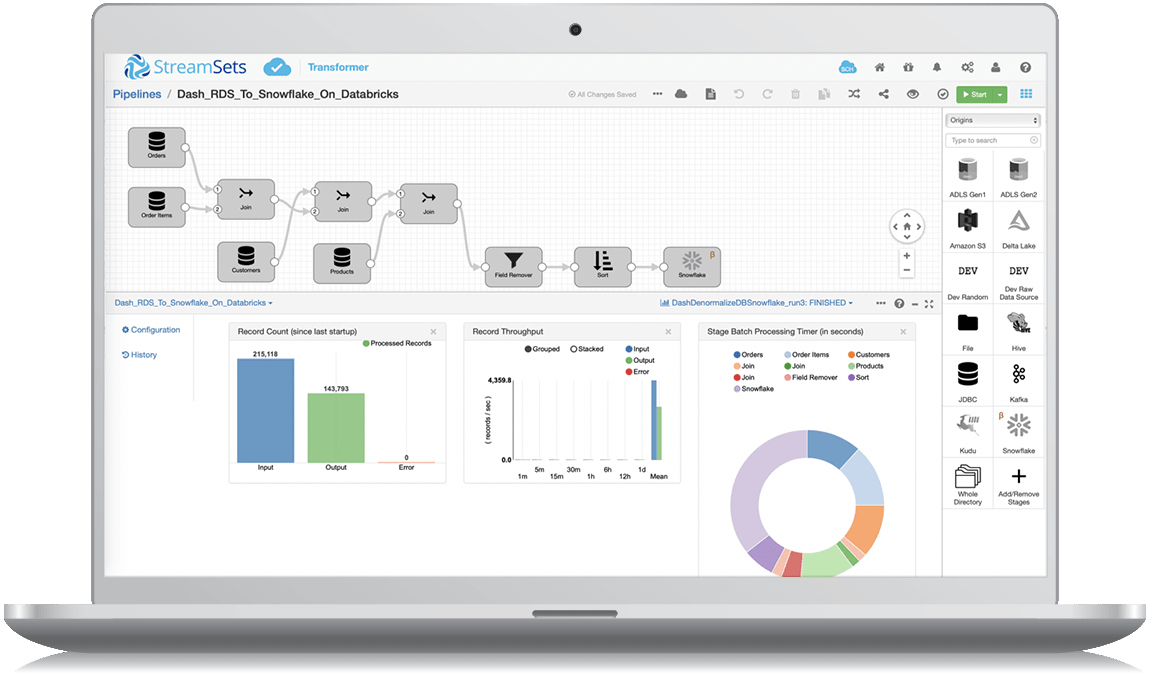The image size is (1150, 680).
Task: Select Grouped mode in Record Throughput
Action: click(542, 349)
